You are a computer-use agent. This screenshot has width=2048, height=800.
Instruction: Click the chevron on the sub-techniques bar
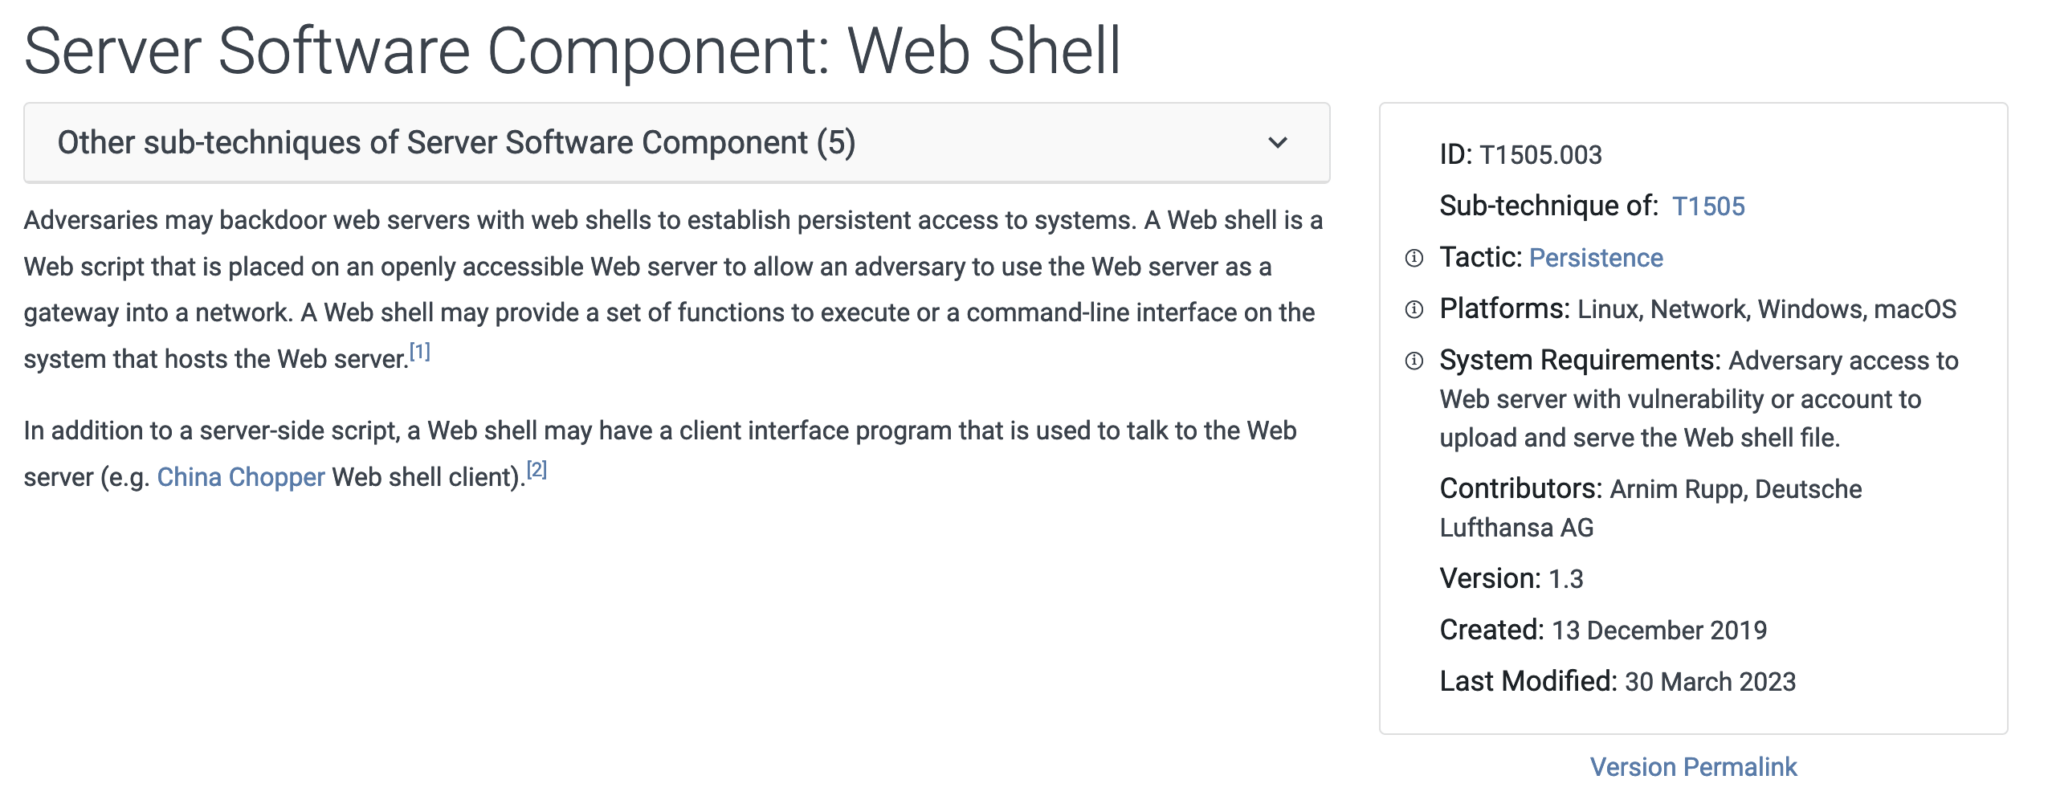point(1277,144)
